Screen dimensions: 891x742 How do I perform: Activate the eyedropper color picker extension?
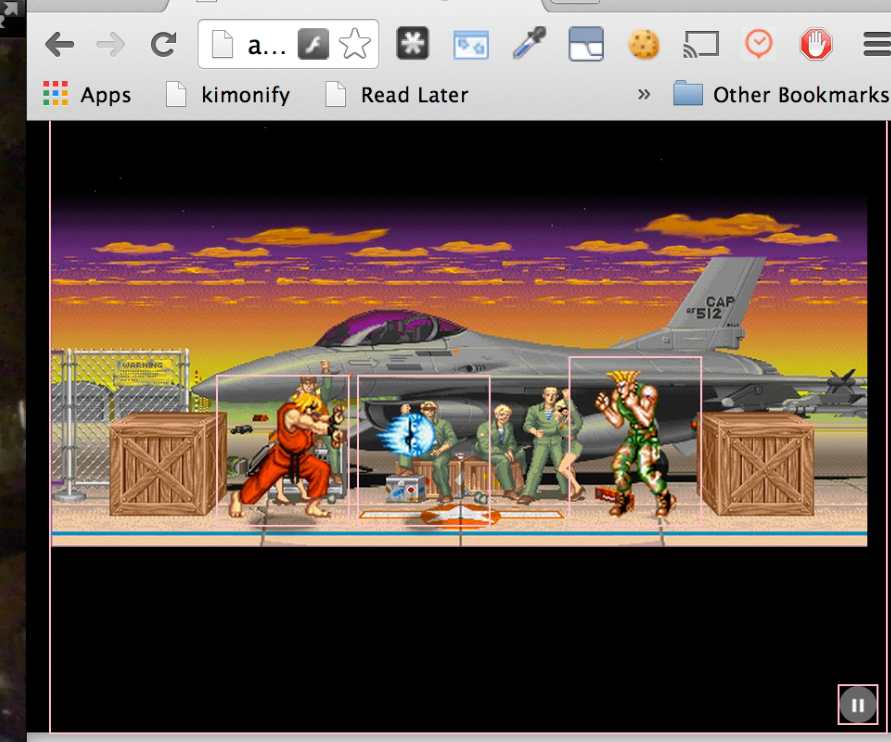click(529, 43)
